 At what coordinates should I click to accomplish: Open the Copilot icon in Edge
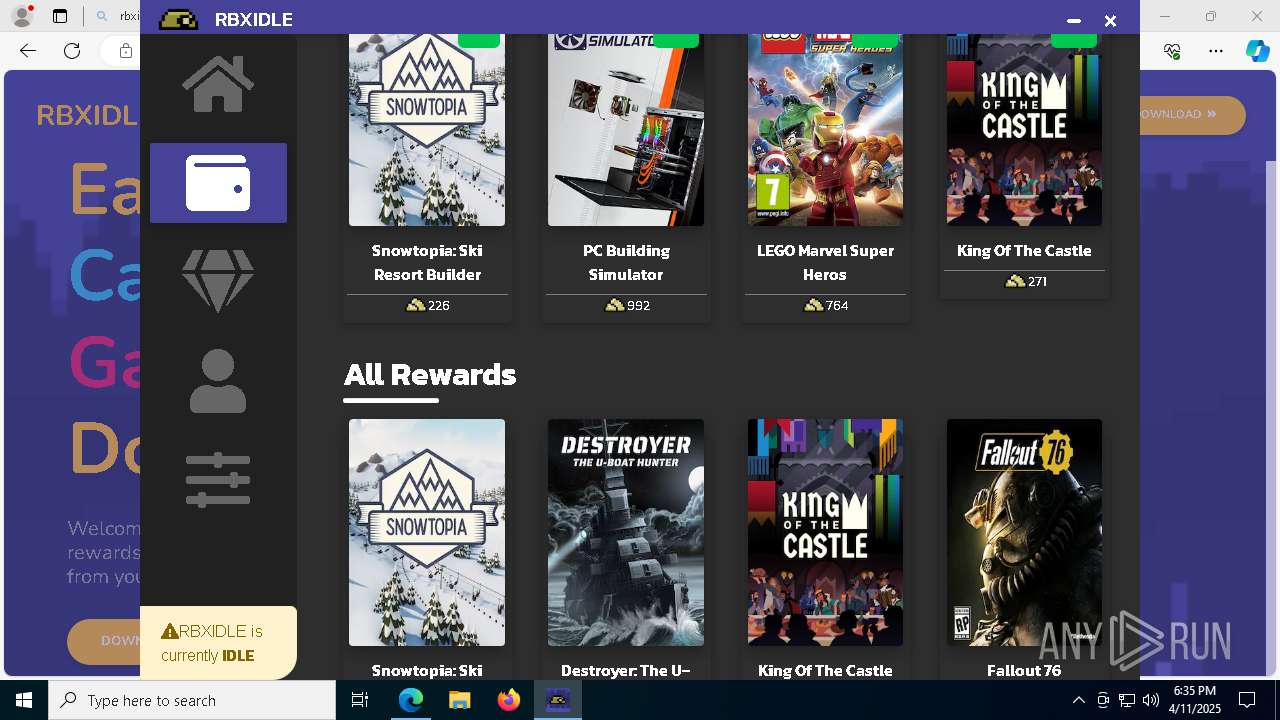click(x=1257, y=51)
